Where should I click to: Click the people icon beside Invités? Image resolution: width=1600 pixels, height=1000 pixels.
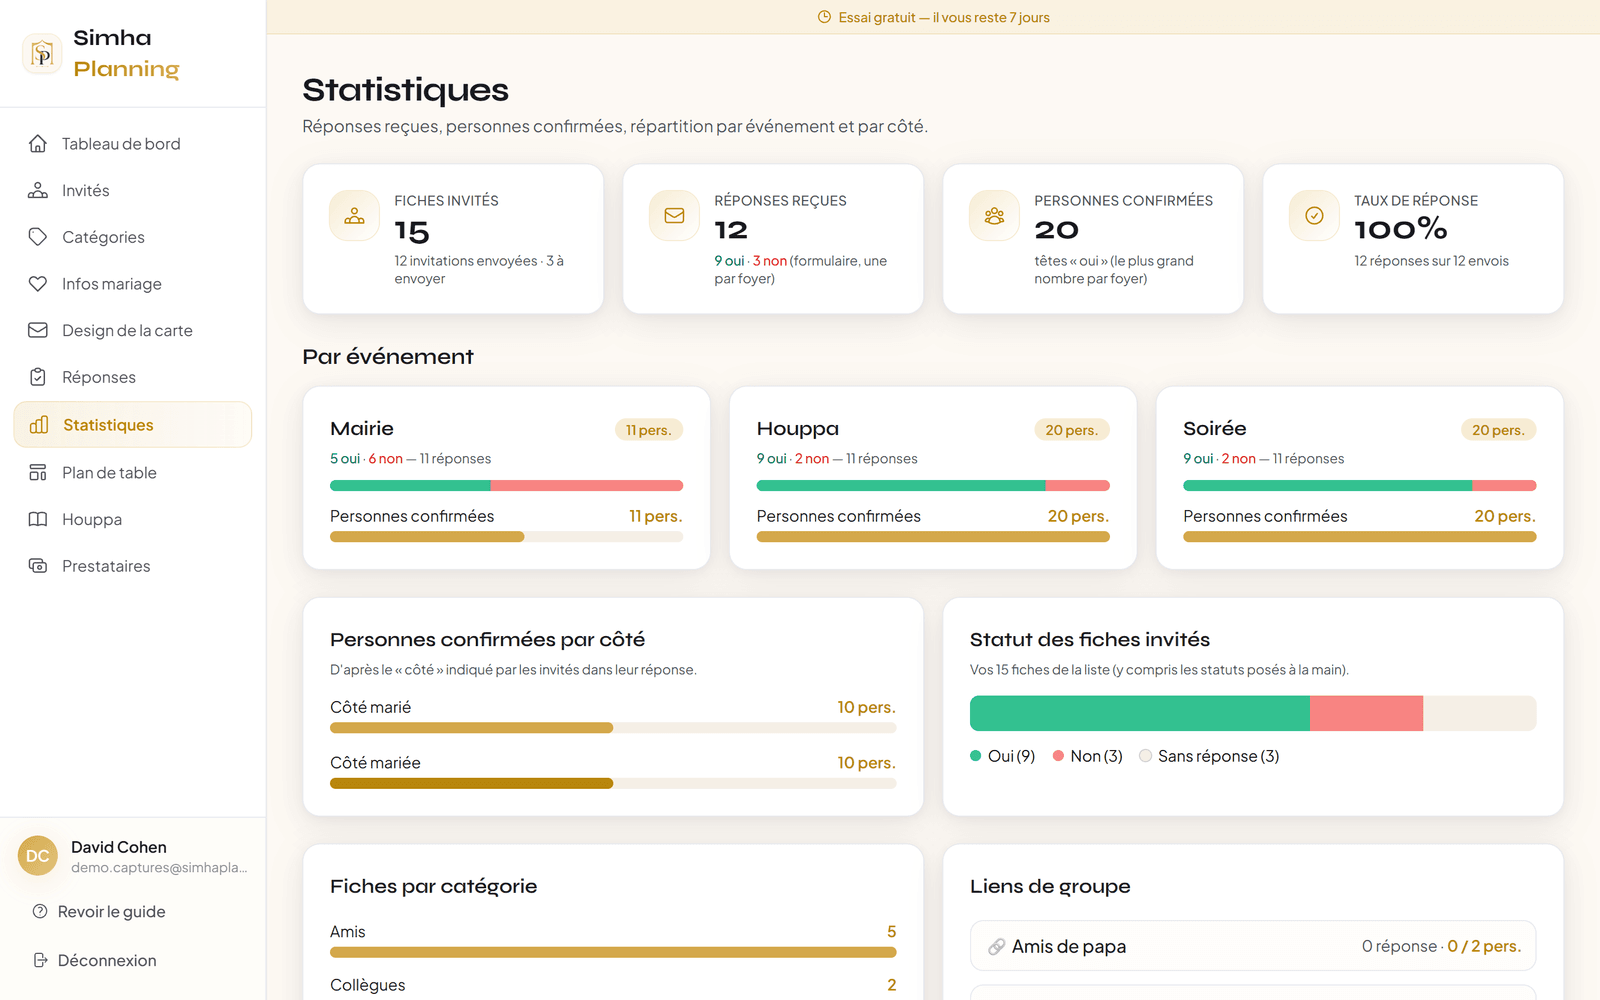pos(38,190)
